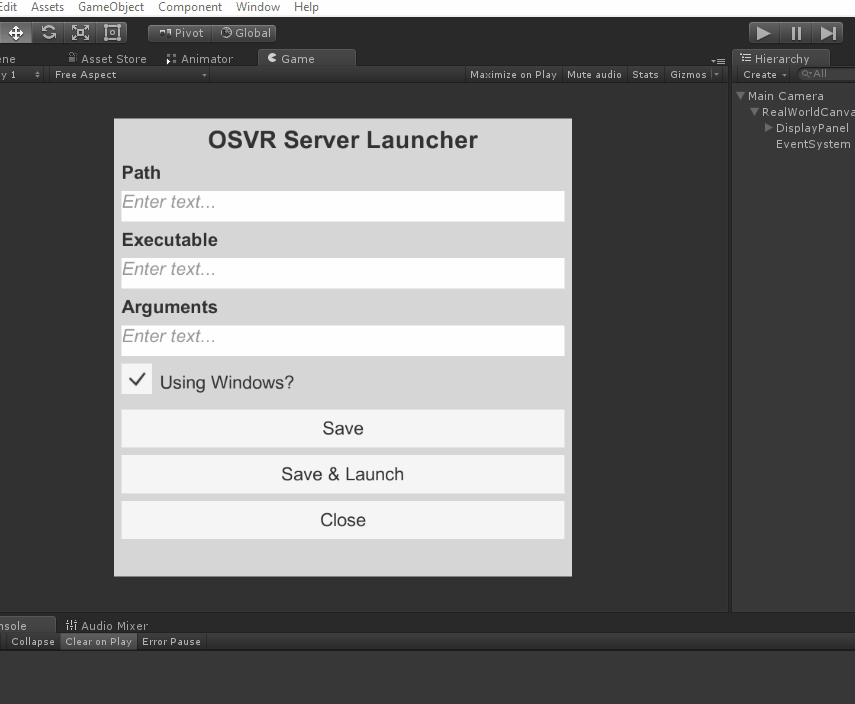The height and width of the screenshot is (704, 855).
Task: Toggle Collapse in the Console
Action: click(x=33, y=642)
